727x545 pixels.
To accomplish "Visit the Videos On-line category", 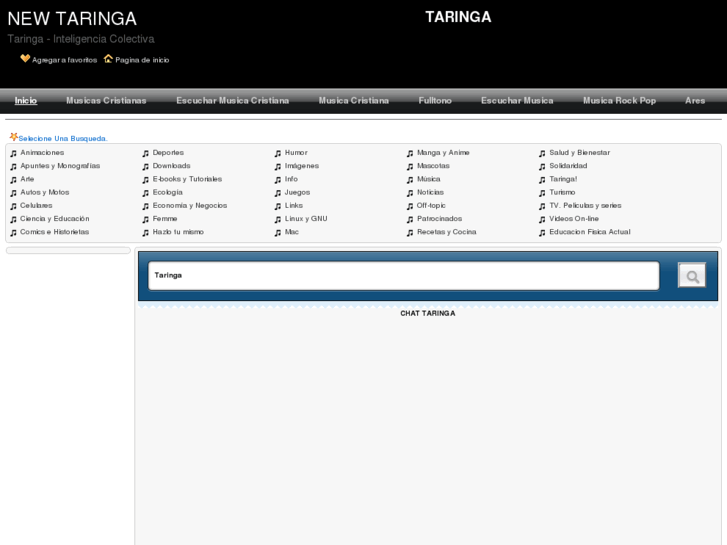I will 574,218.
